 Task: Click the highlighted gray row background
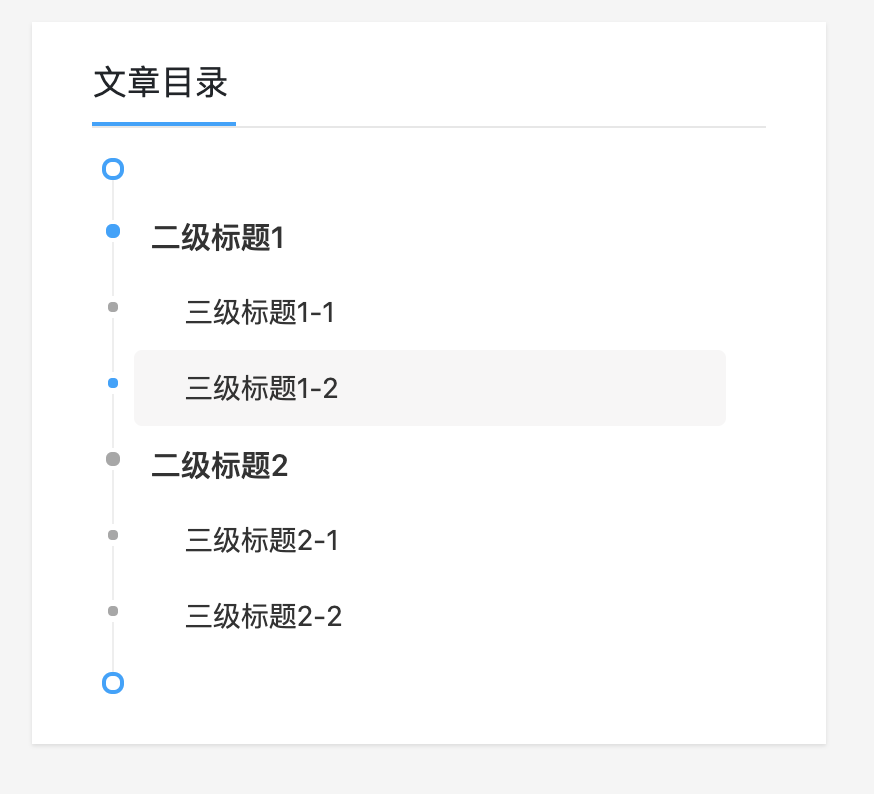(500, 388)
